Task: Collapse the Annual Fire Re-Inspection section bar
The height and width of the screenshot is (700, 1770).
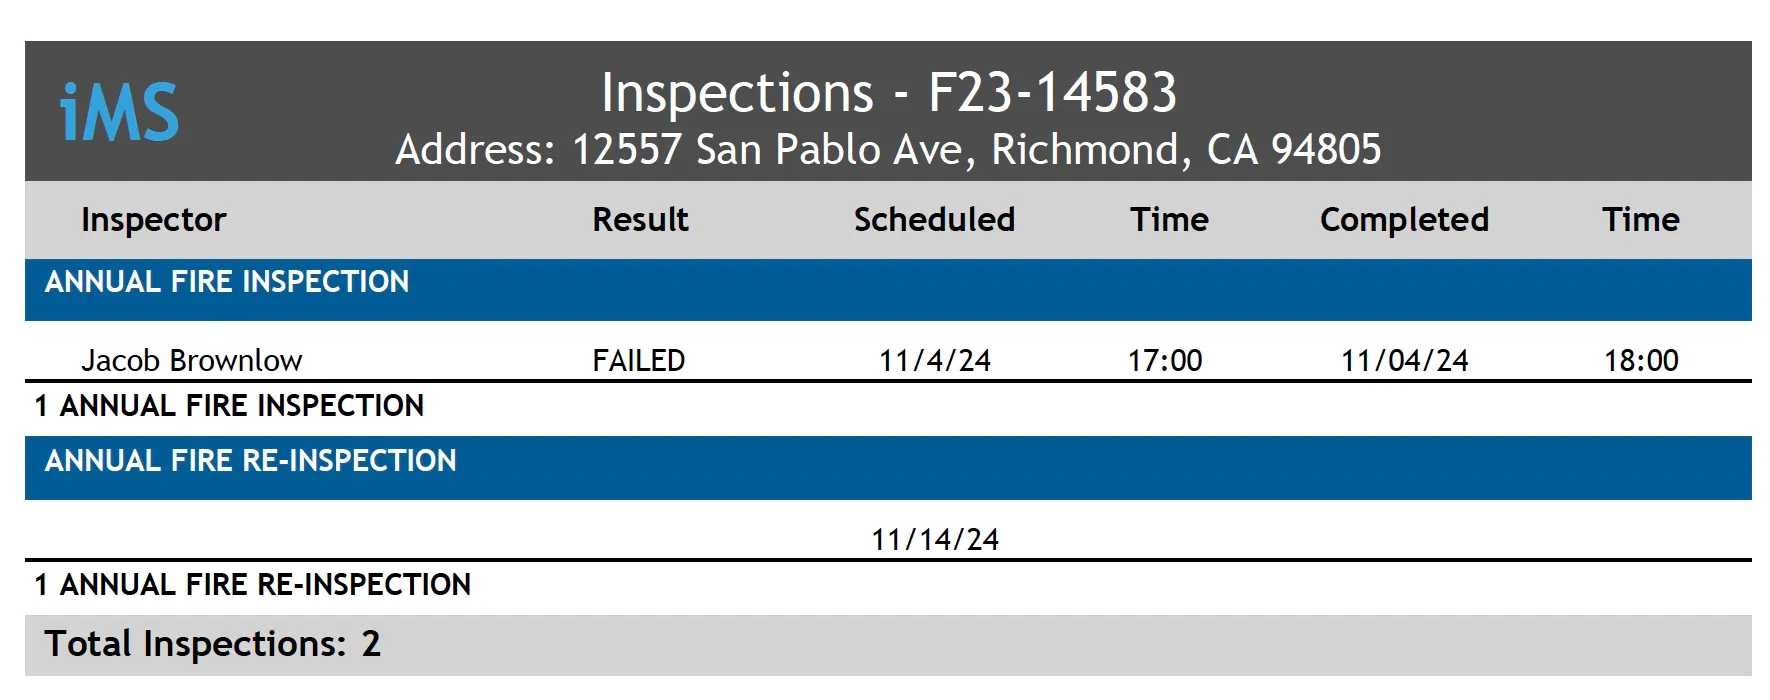Action: (888, 468)
